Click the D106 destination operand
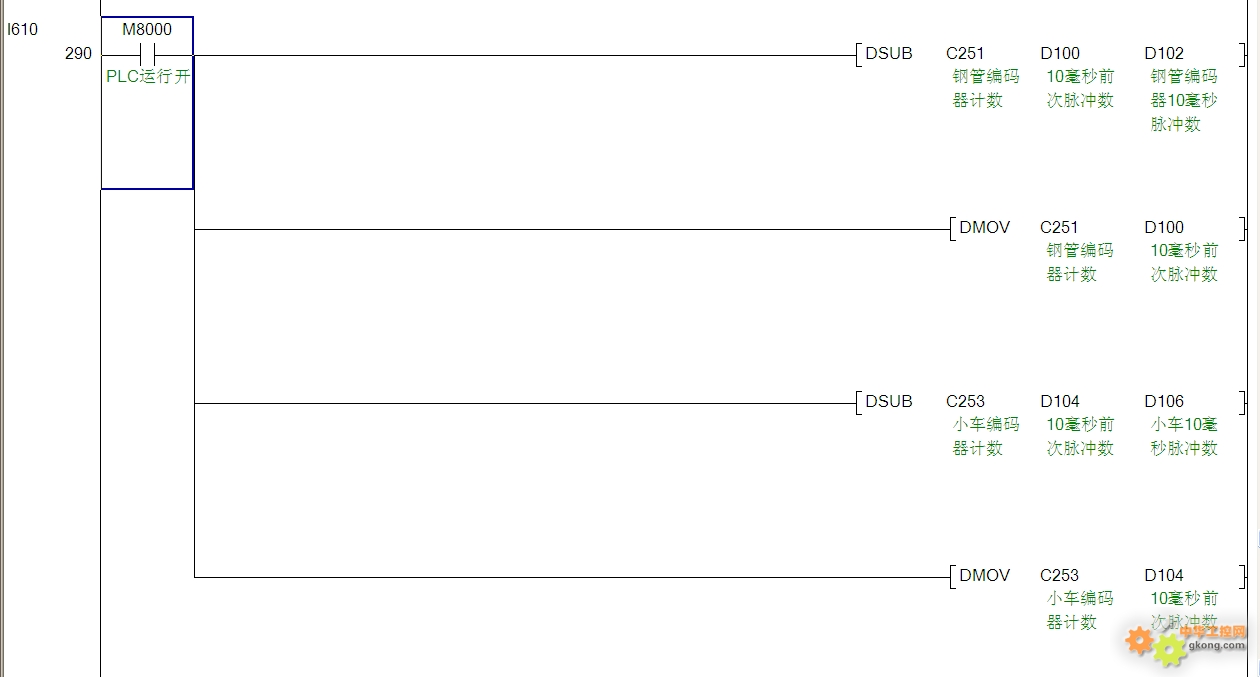Screen dimensions: 1260x677 (1164, 402)
